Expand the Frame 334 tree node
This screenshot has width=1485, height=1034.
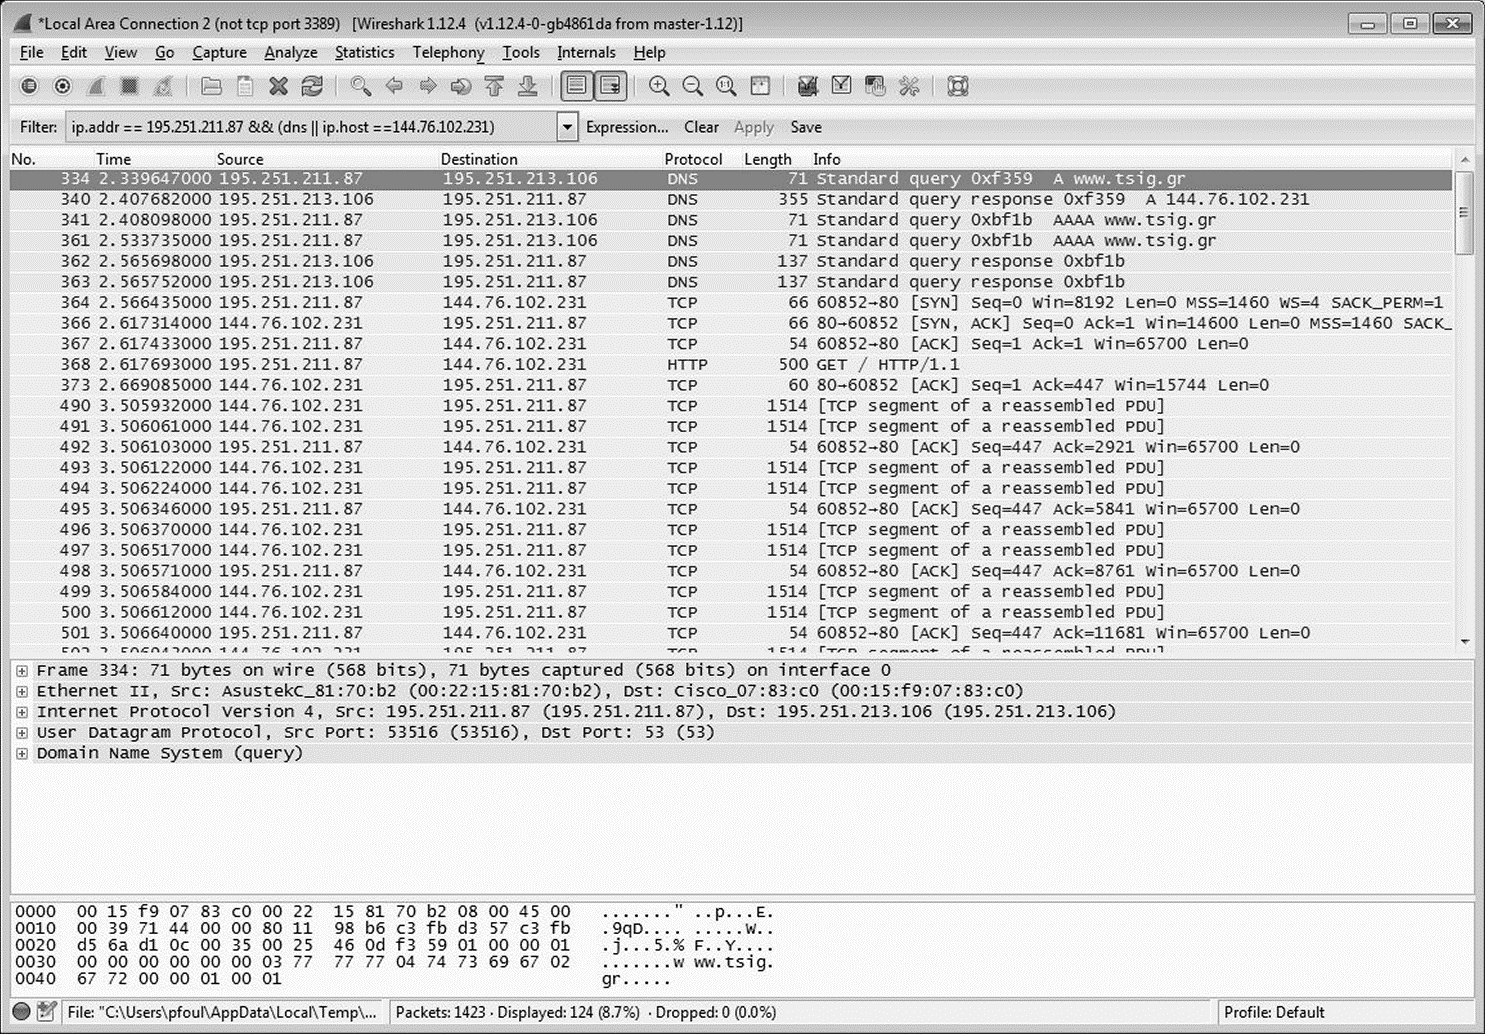22,670
